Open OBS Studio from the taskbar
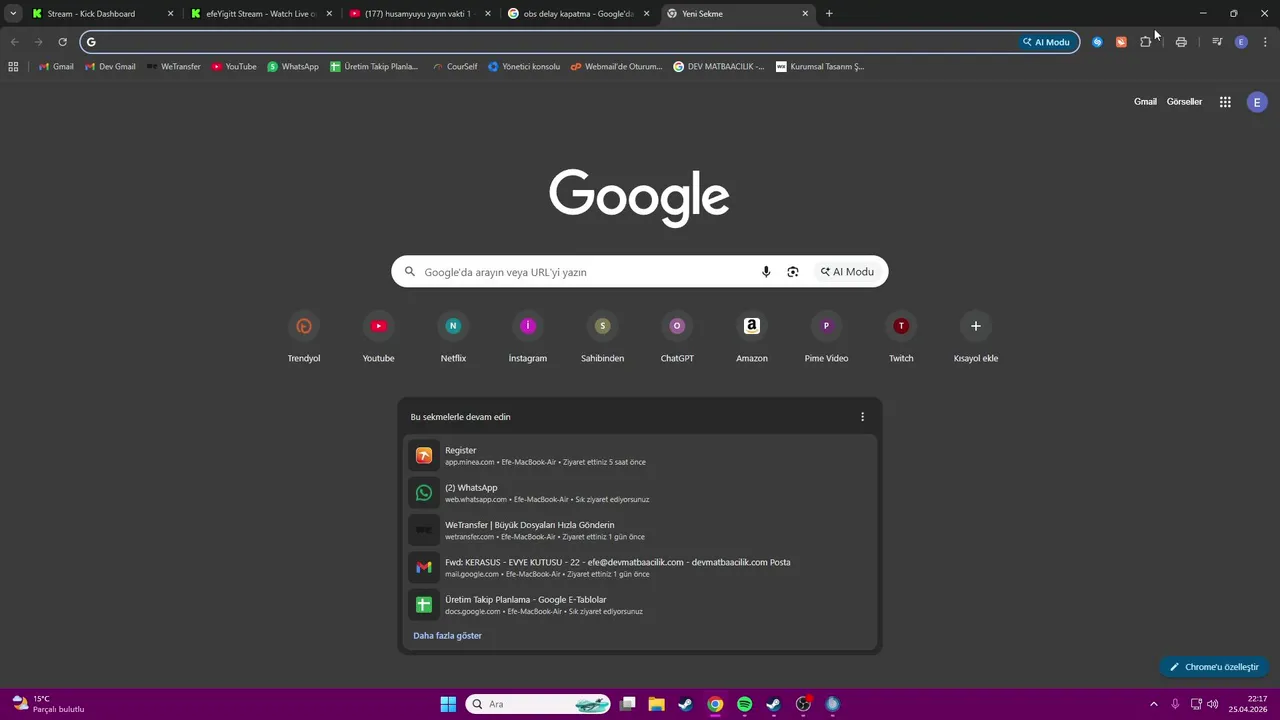 pyautogui.click(x=804, y=704)
